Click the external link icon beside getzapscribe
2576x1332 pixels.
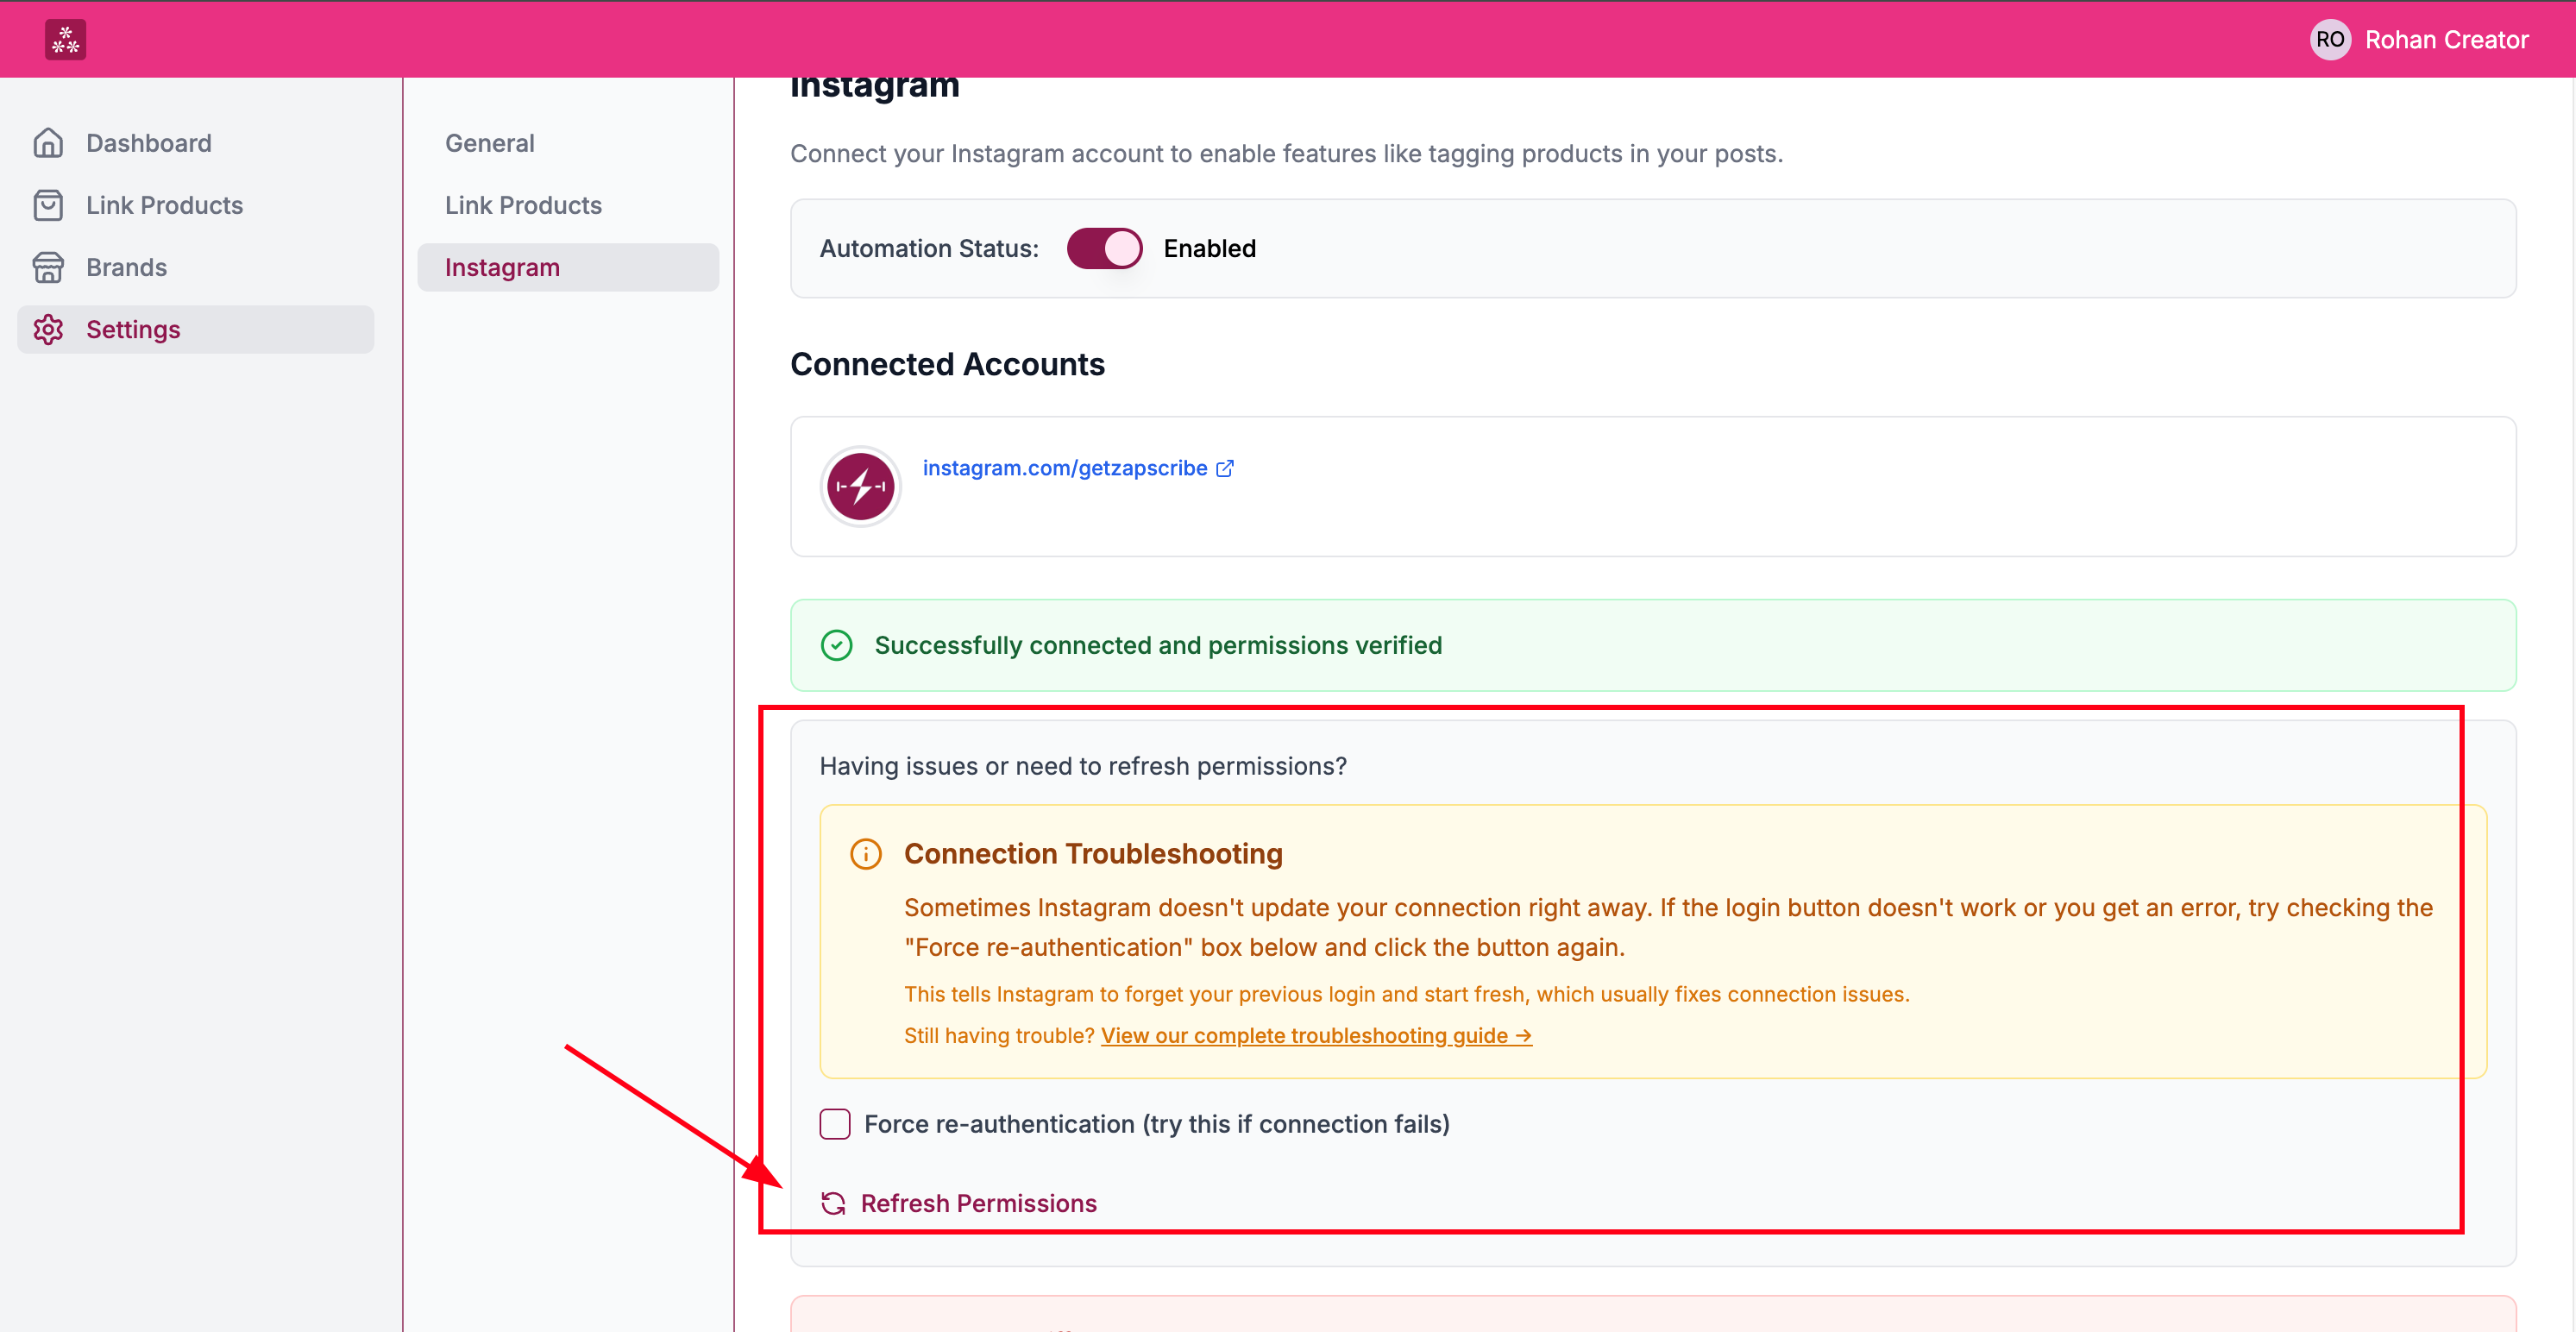(1225, 468)
